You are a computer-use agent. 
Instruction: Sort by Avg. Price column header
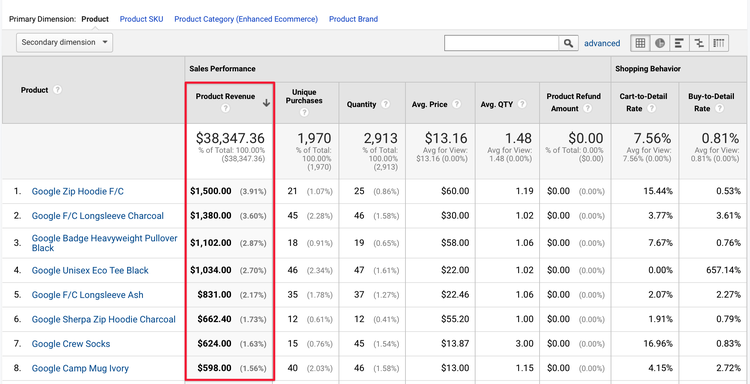pyautogui.click(x=430, y=104)
